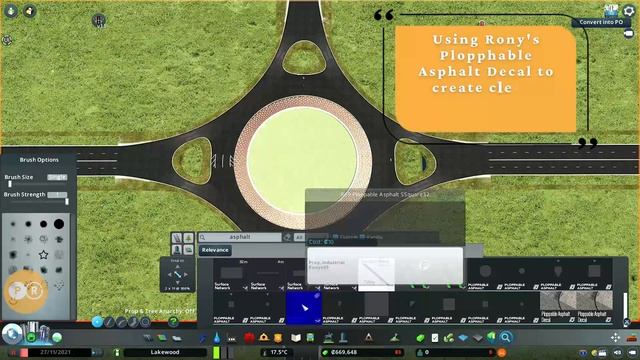Select the blue circle tool mode
Screen dimensions: 640x360
(x=97, y=322)
